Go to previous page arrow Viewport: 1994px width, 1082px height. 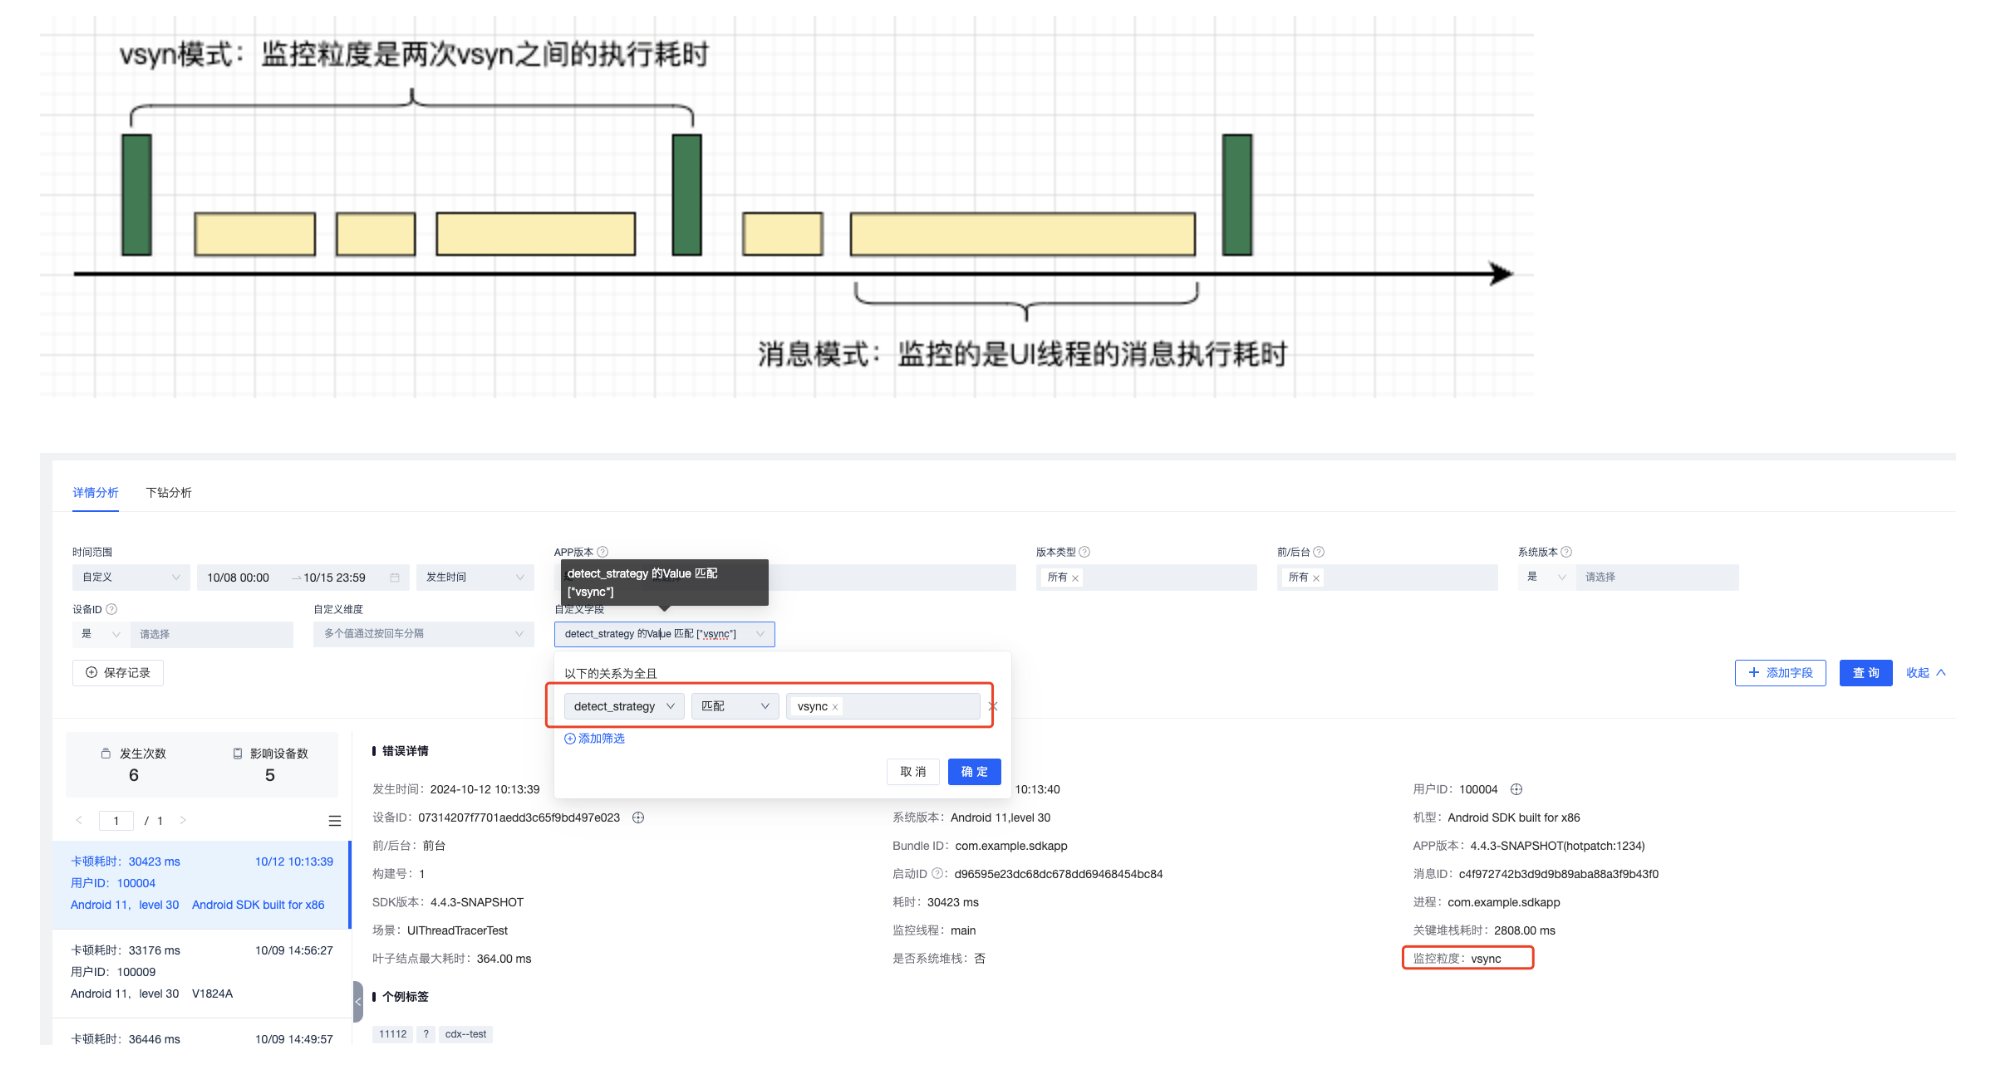coord(79,820)
